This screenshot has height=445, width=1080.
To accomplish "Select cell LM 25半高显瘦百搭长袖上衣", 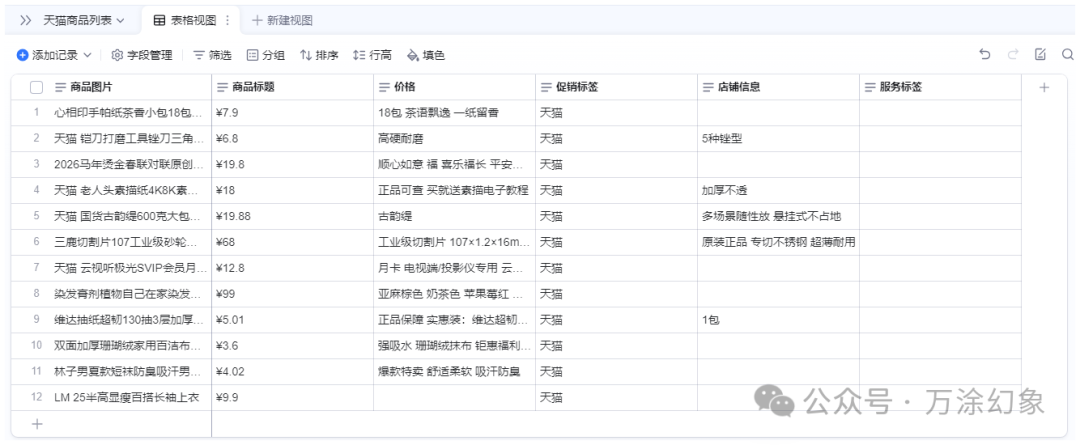I will point(129,397).
